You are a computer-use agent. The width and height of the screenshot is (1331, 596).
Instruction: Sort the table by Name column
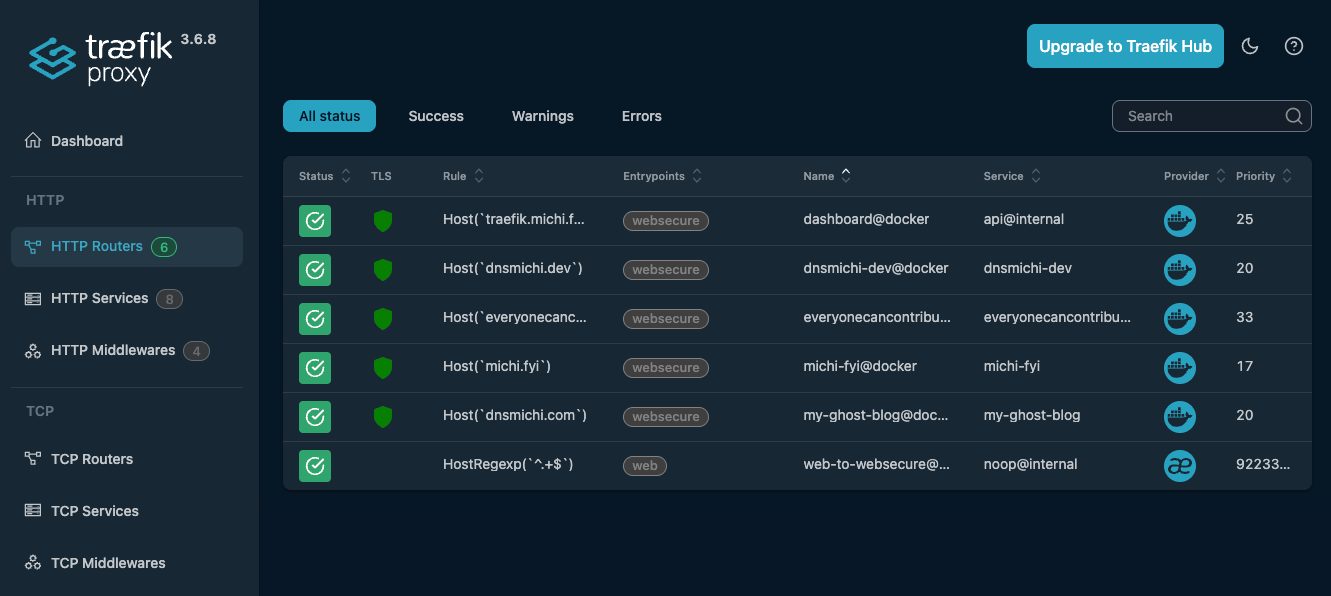(846, 175)
